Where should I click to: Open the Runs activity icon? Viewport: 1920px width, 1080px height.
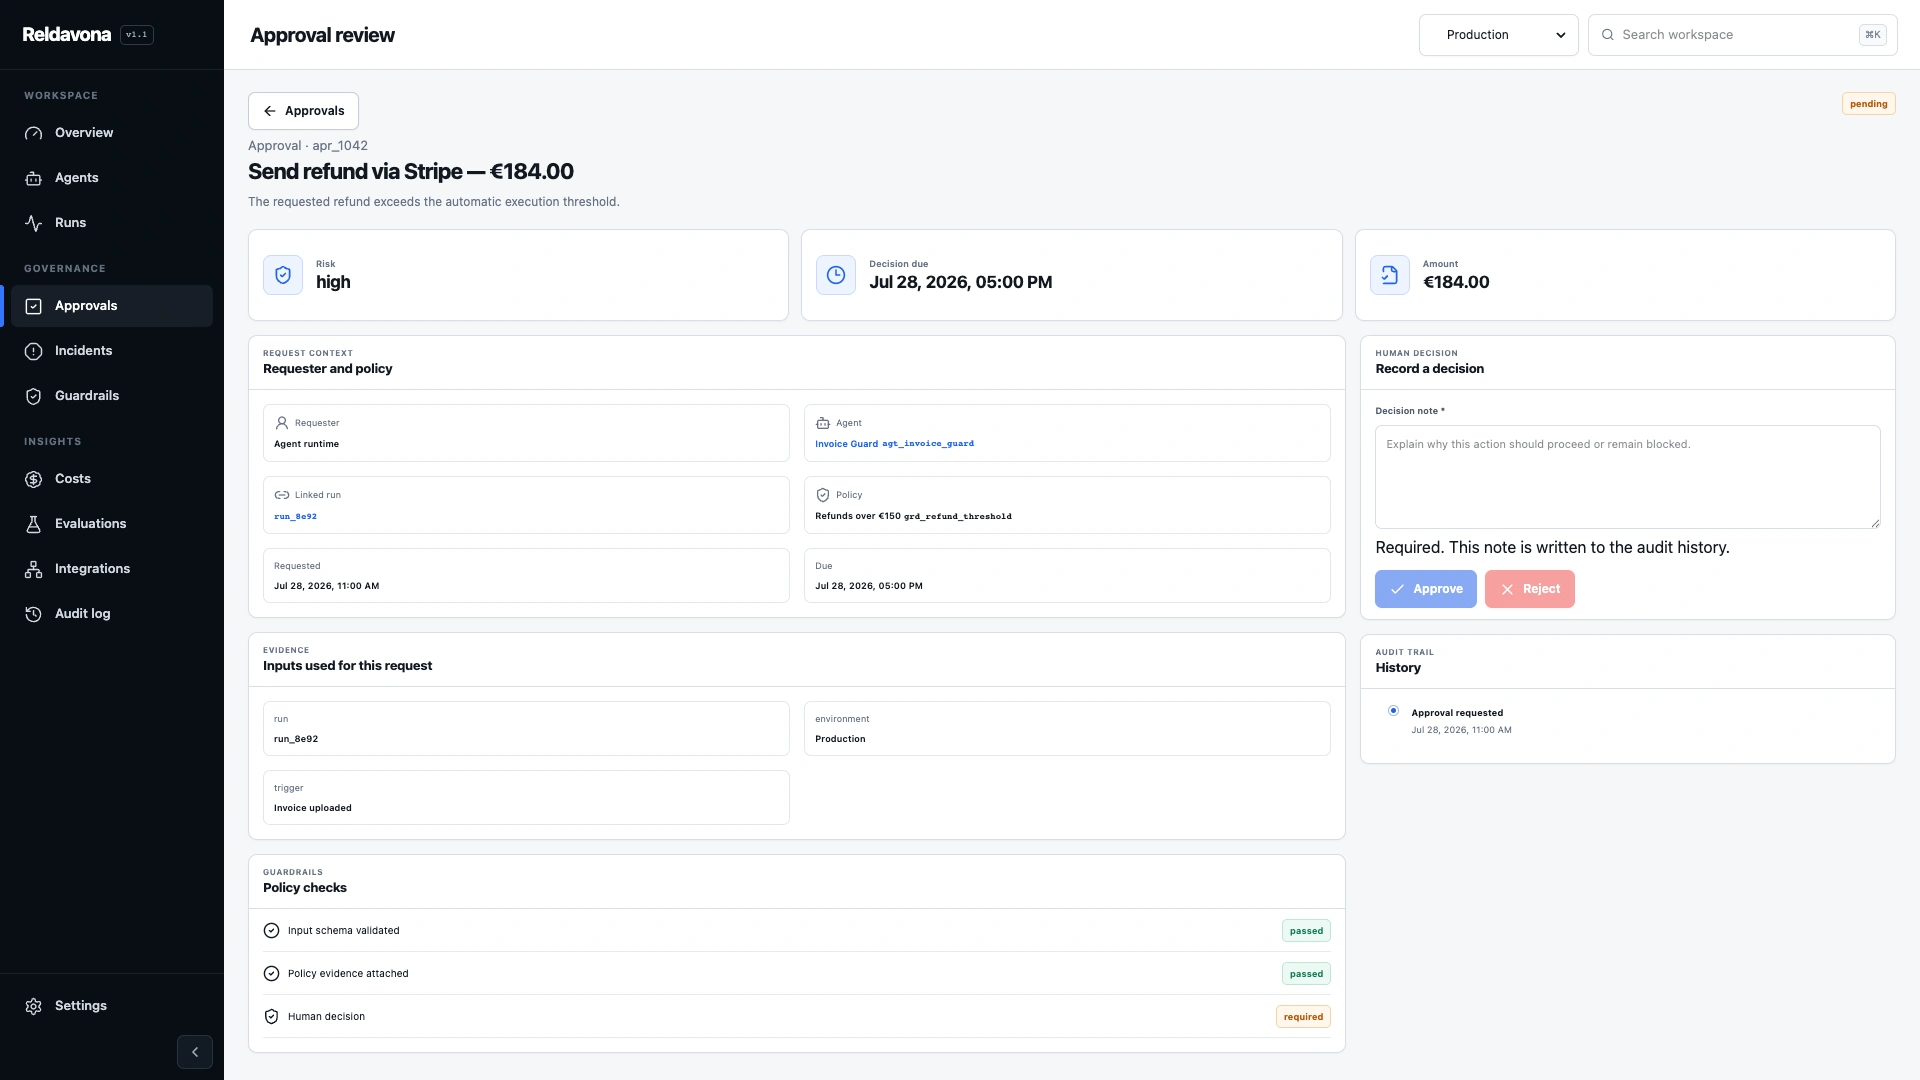click(x=33, y=223)
